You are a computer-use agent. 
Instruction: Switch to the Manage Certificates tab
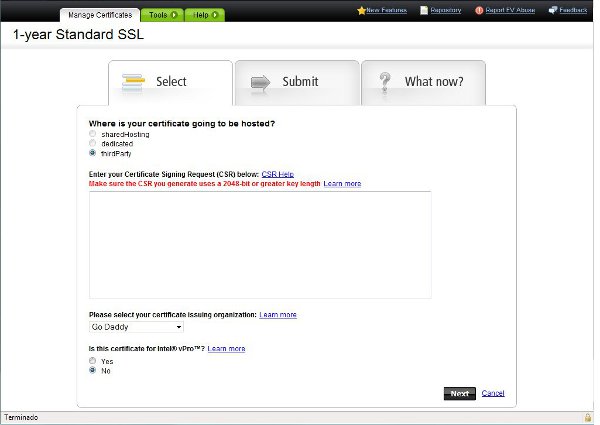point(100,16)
